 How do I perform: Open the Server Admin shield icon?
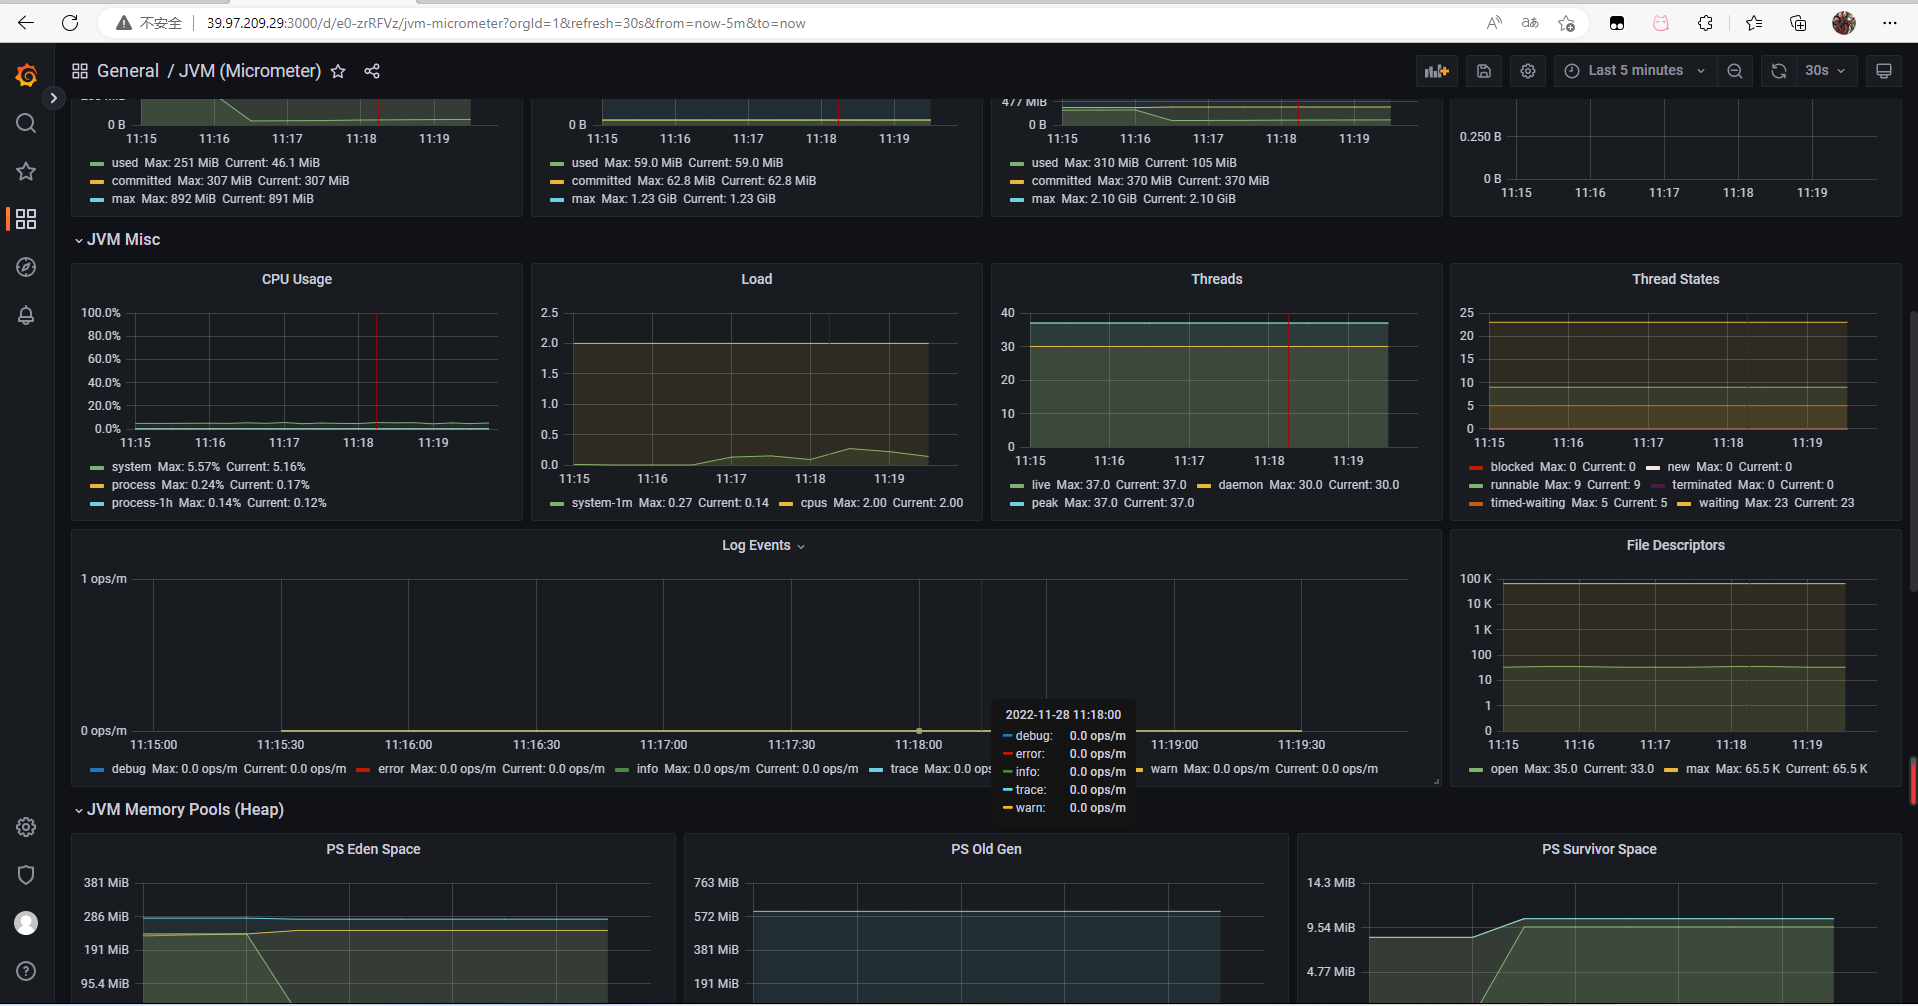[x=26, y=875]
